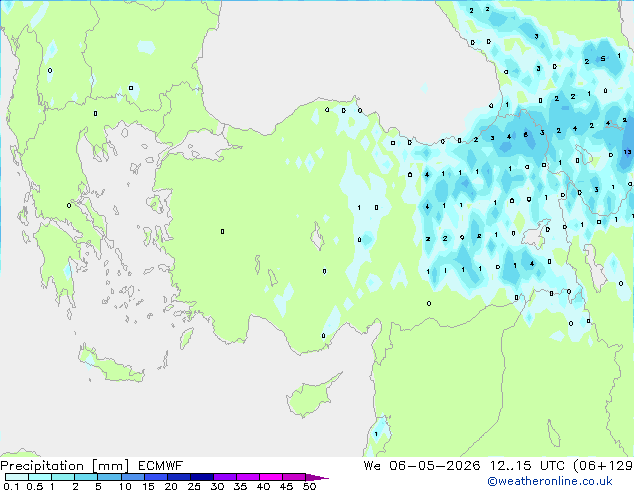Click the legend label "50"
The image size is (634, 490).
pos(309,486)
